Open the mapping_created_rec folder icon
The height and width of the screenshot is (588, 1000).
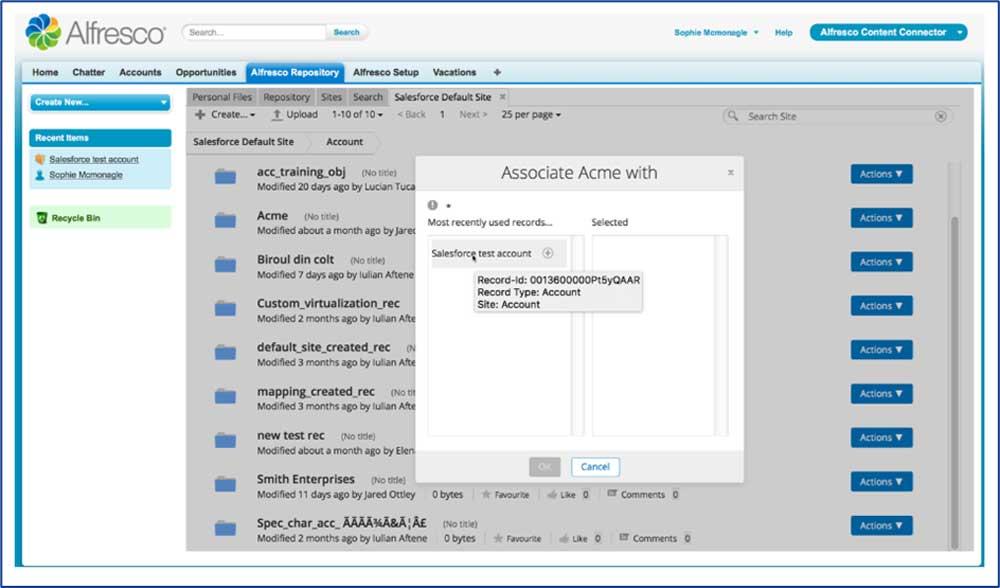coord(225,397)
